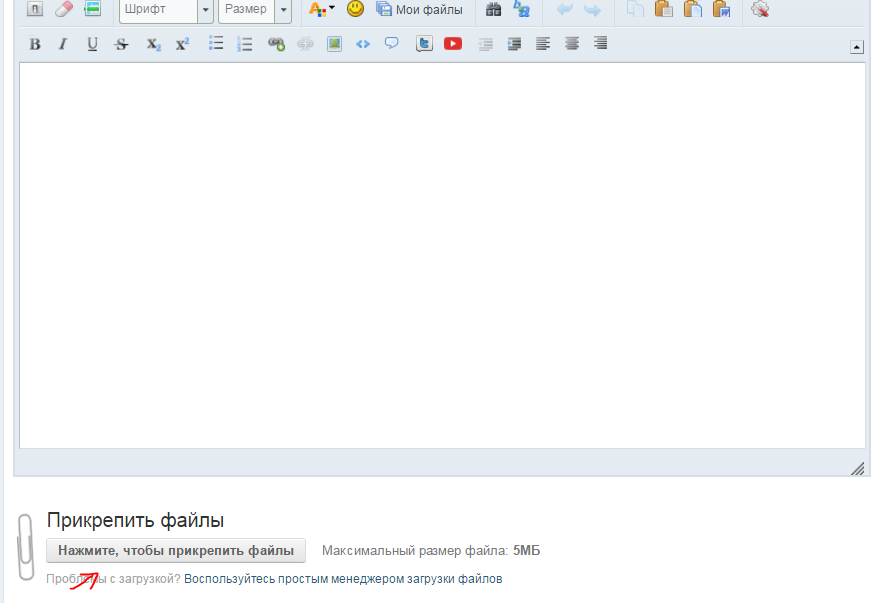This screenshot has width=875, height=603.
Task: Click the Прикрепить файлы heading
Action: click(x=136, y=520)
